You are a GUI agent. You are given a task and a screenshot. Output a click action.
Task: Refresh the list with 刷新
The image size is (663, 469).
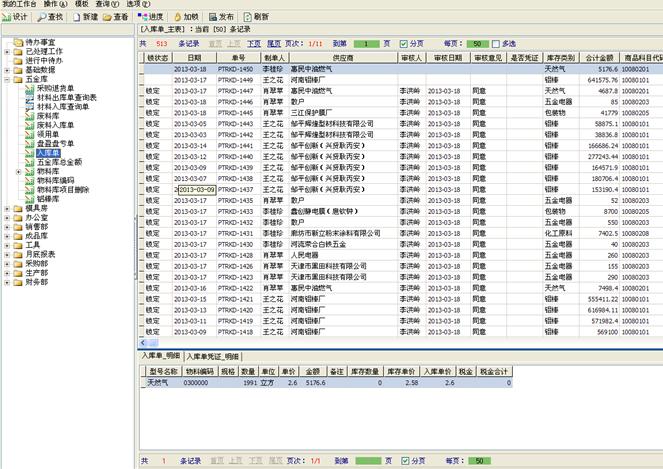pos(254,17)
